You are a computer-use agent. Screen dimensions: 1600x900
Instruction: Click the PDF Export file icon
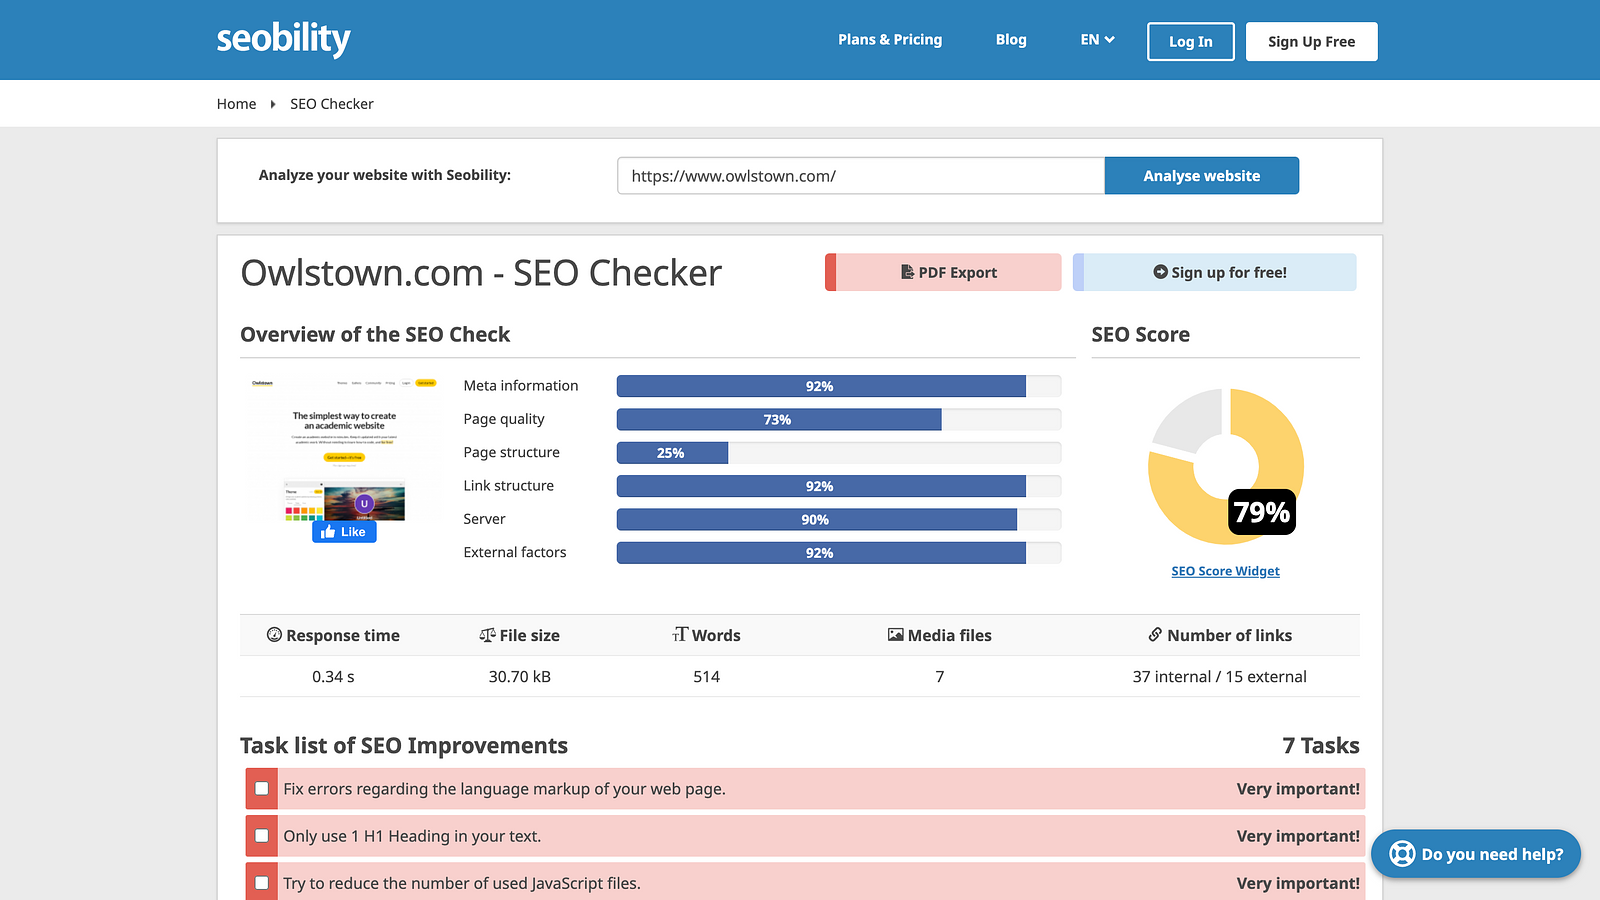tap(907, 272)
